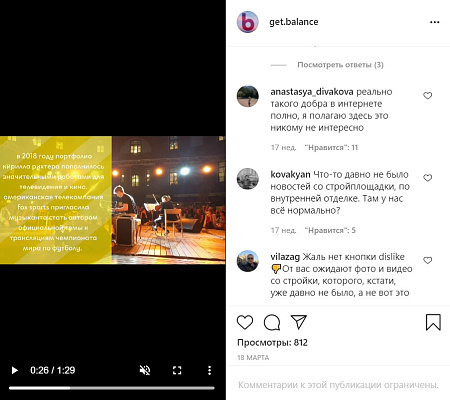Save post with bookmark icon
Image resolution: width=450 pixels, height=400 pixels.
coord(433,322)
